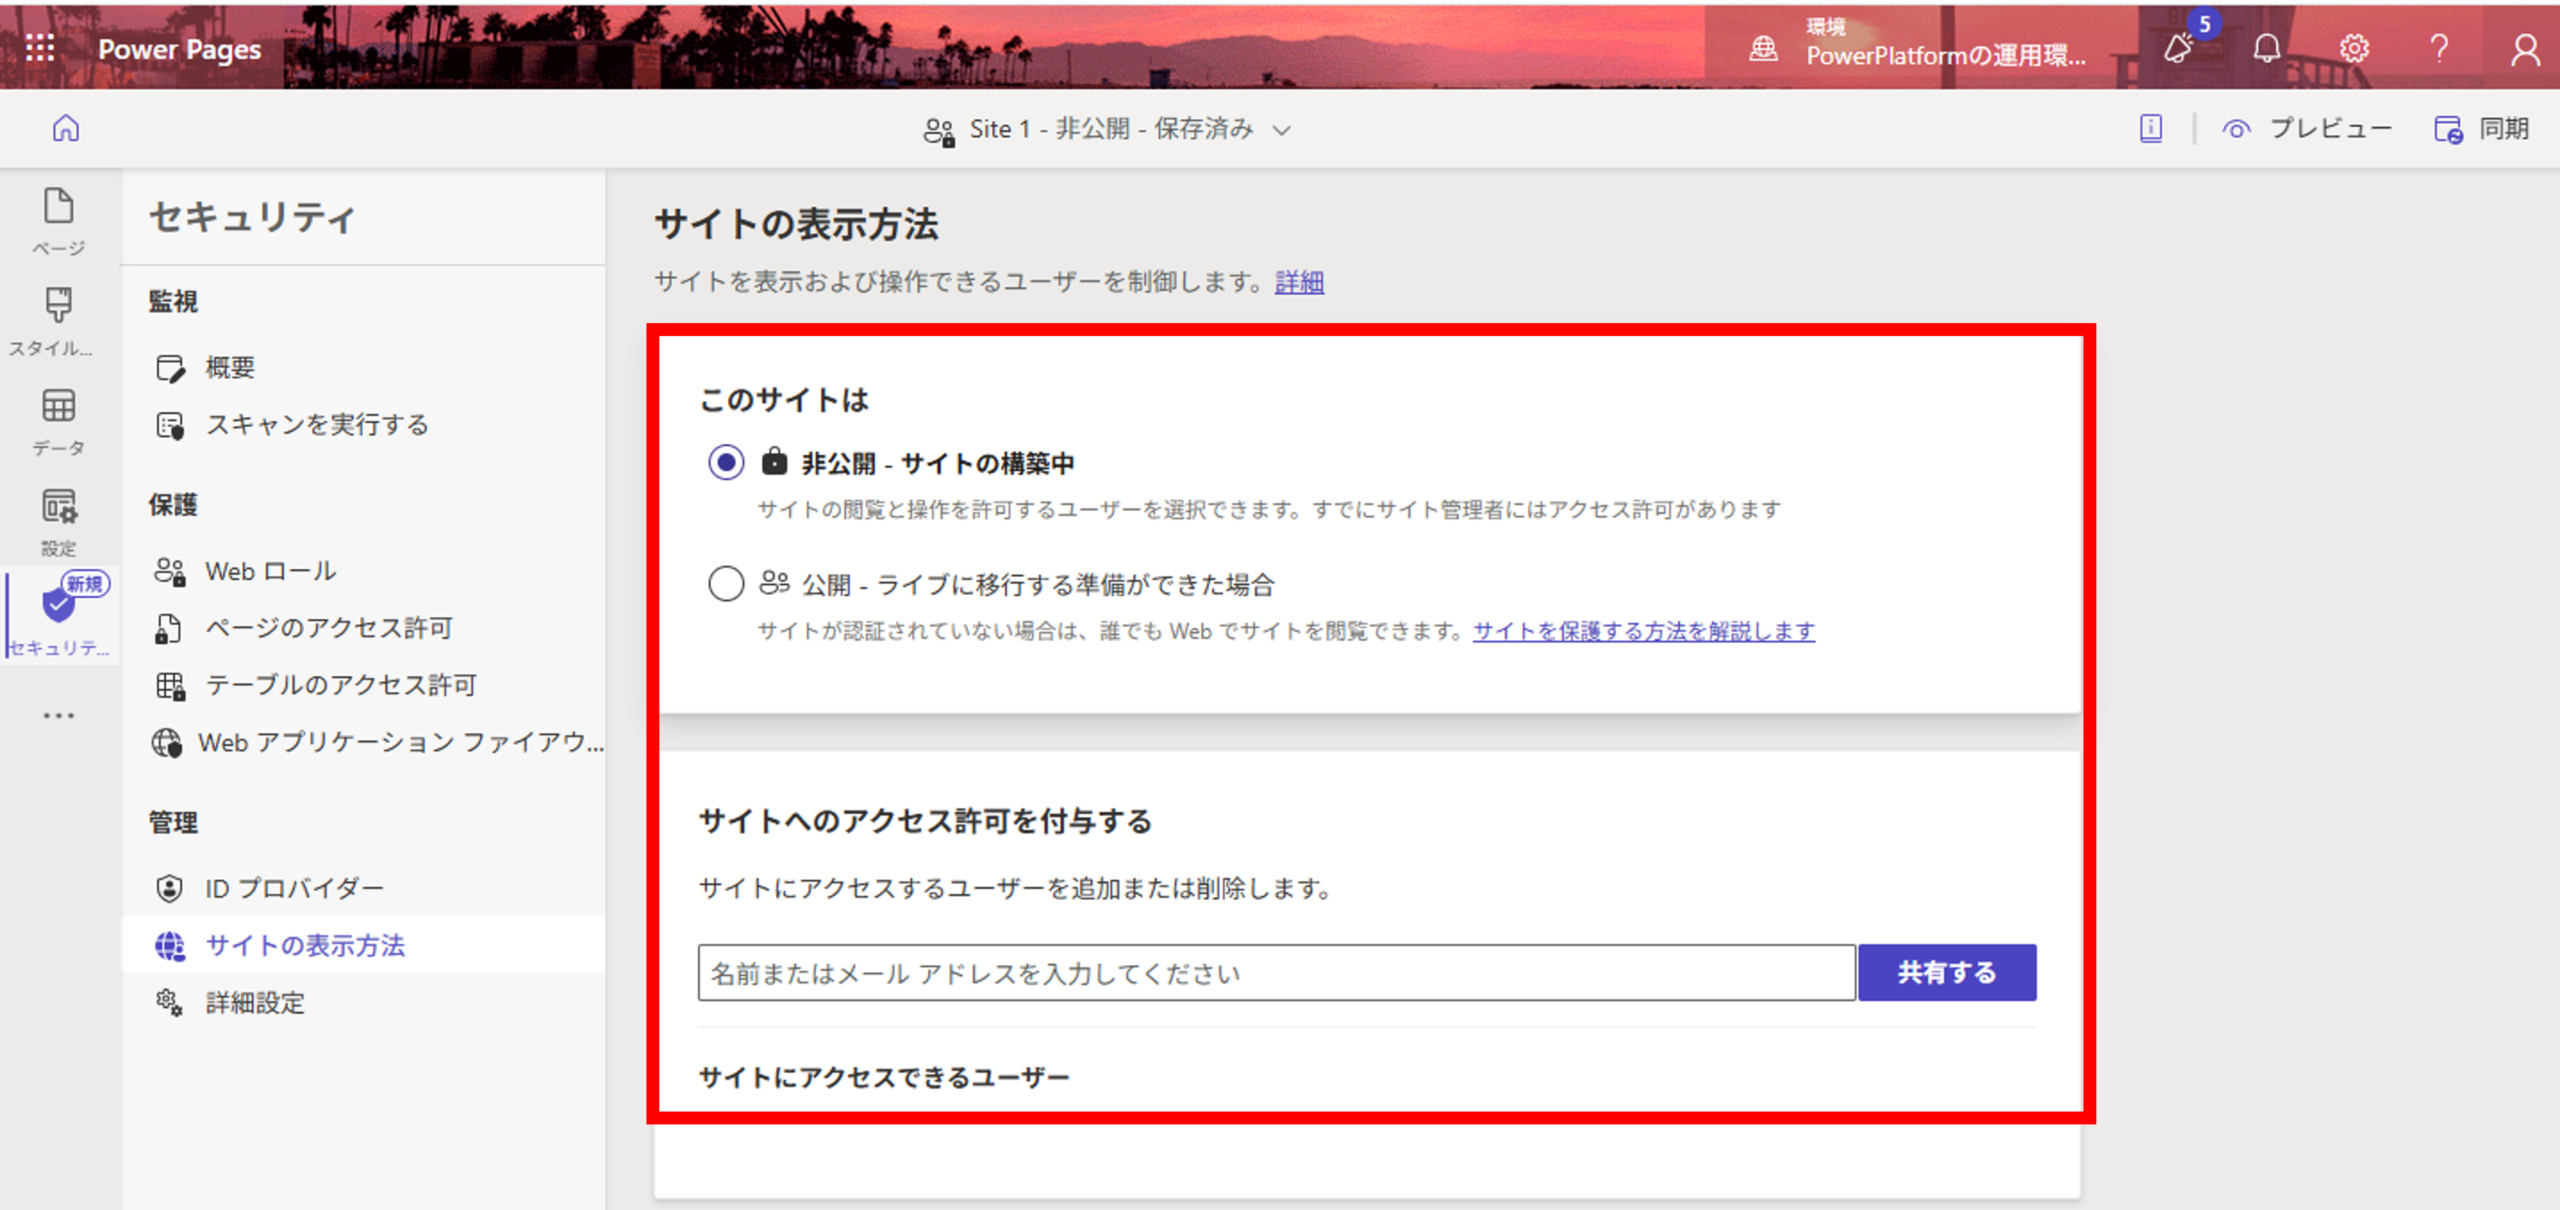Screen dimensions: 2560x1210
Task: Click the サイトを保護する方法を解説します link
Action: 1643,631
